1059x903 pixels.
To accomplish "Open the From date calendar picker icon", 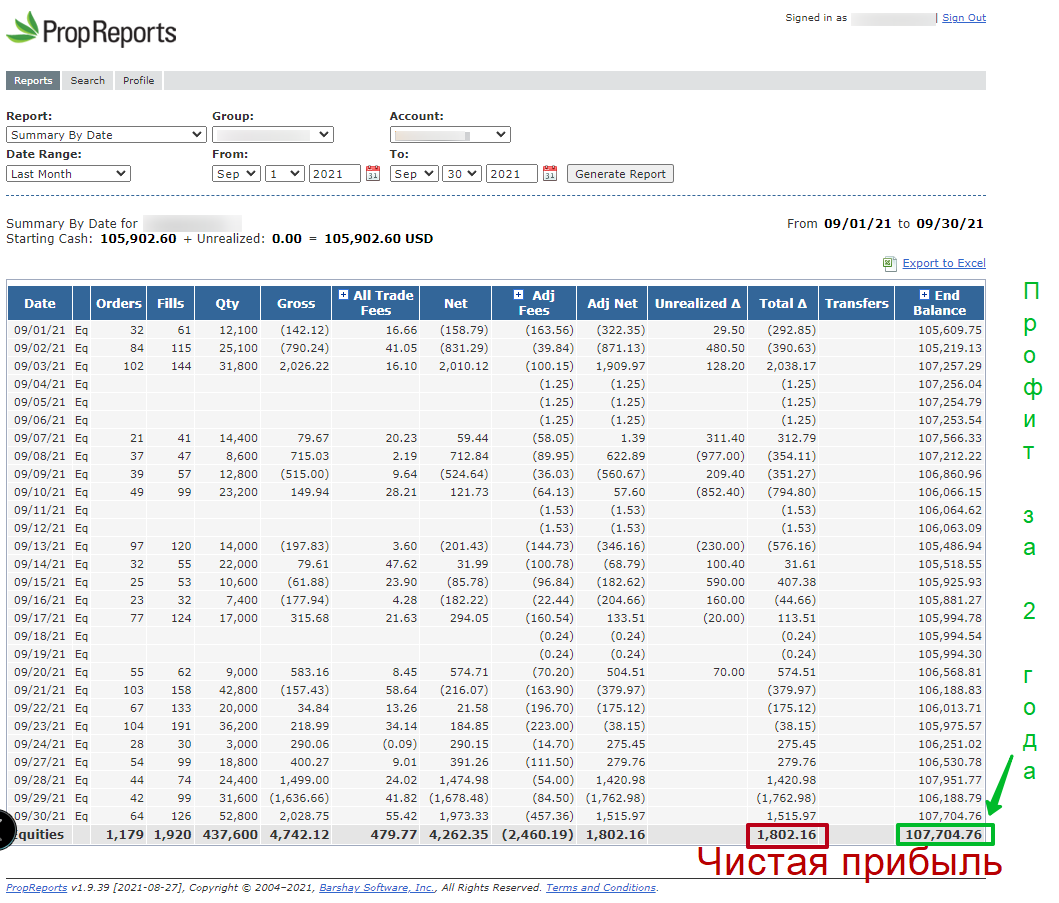I will pos(372,174).
